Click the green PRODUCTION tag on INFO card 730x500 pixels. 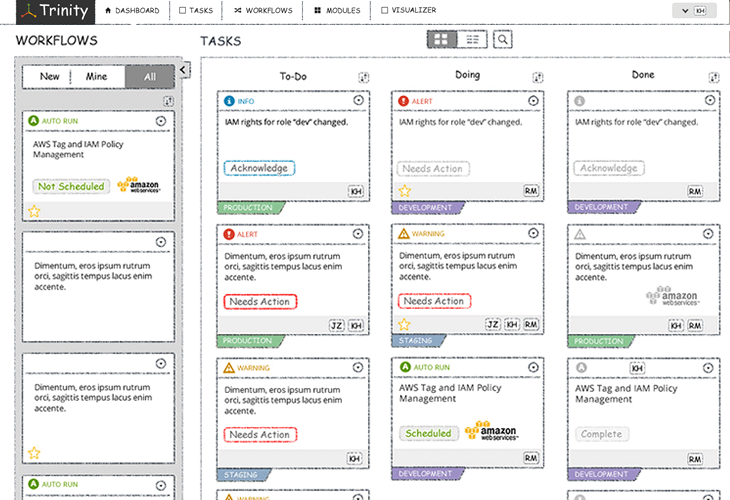[x=245, y=207]
